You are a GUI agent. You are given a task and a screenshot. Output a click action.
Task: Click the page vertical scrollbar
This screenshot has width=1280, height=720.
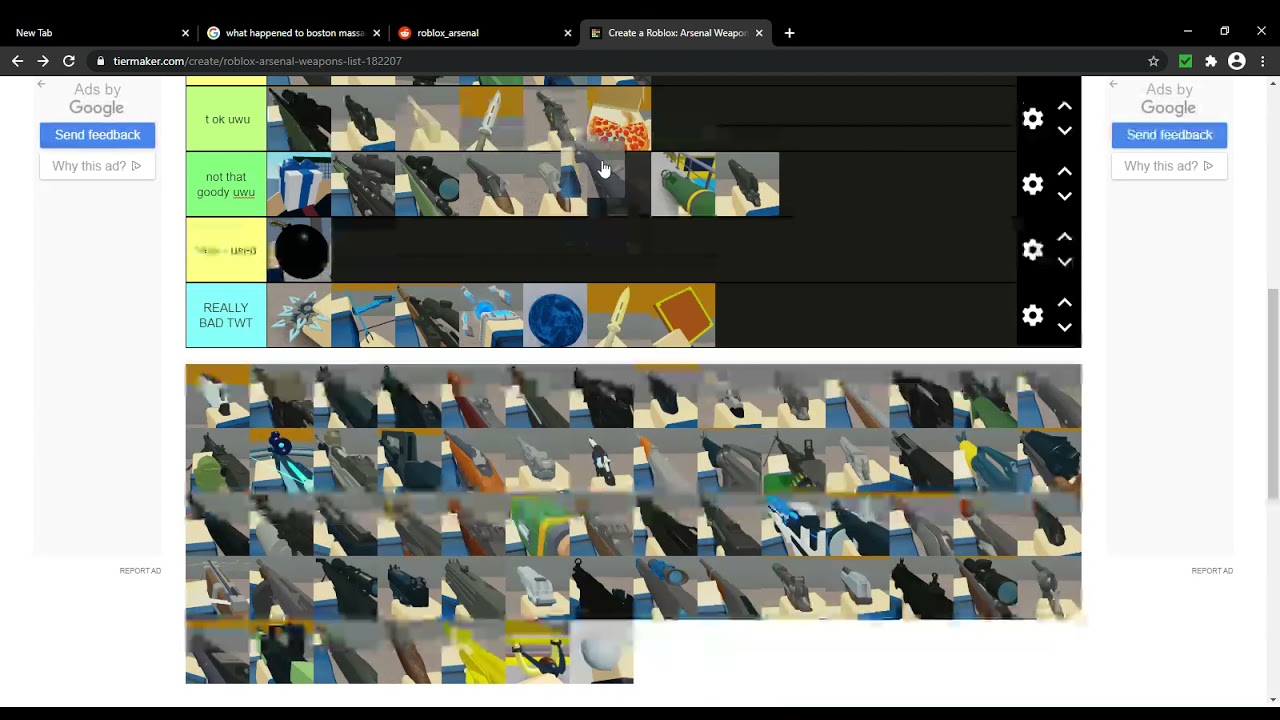[1272, 393]
